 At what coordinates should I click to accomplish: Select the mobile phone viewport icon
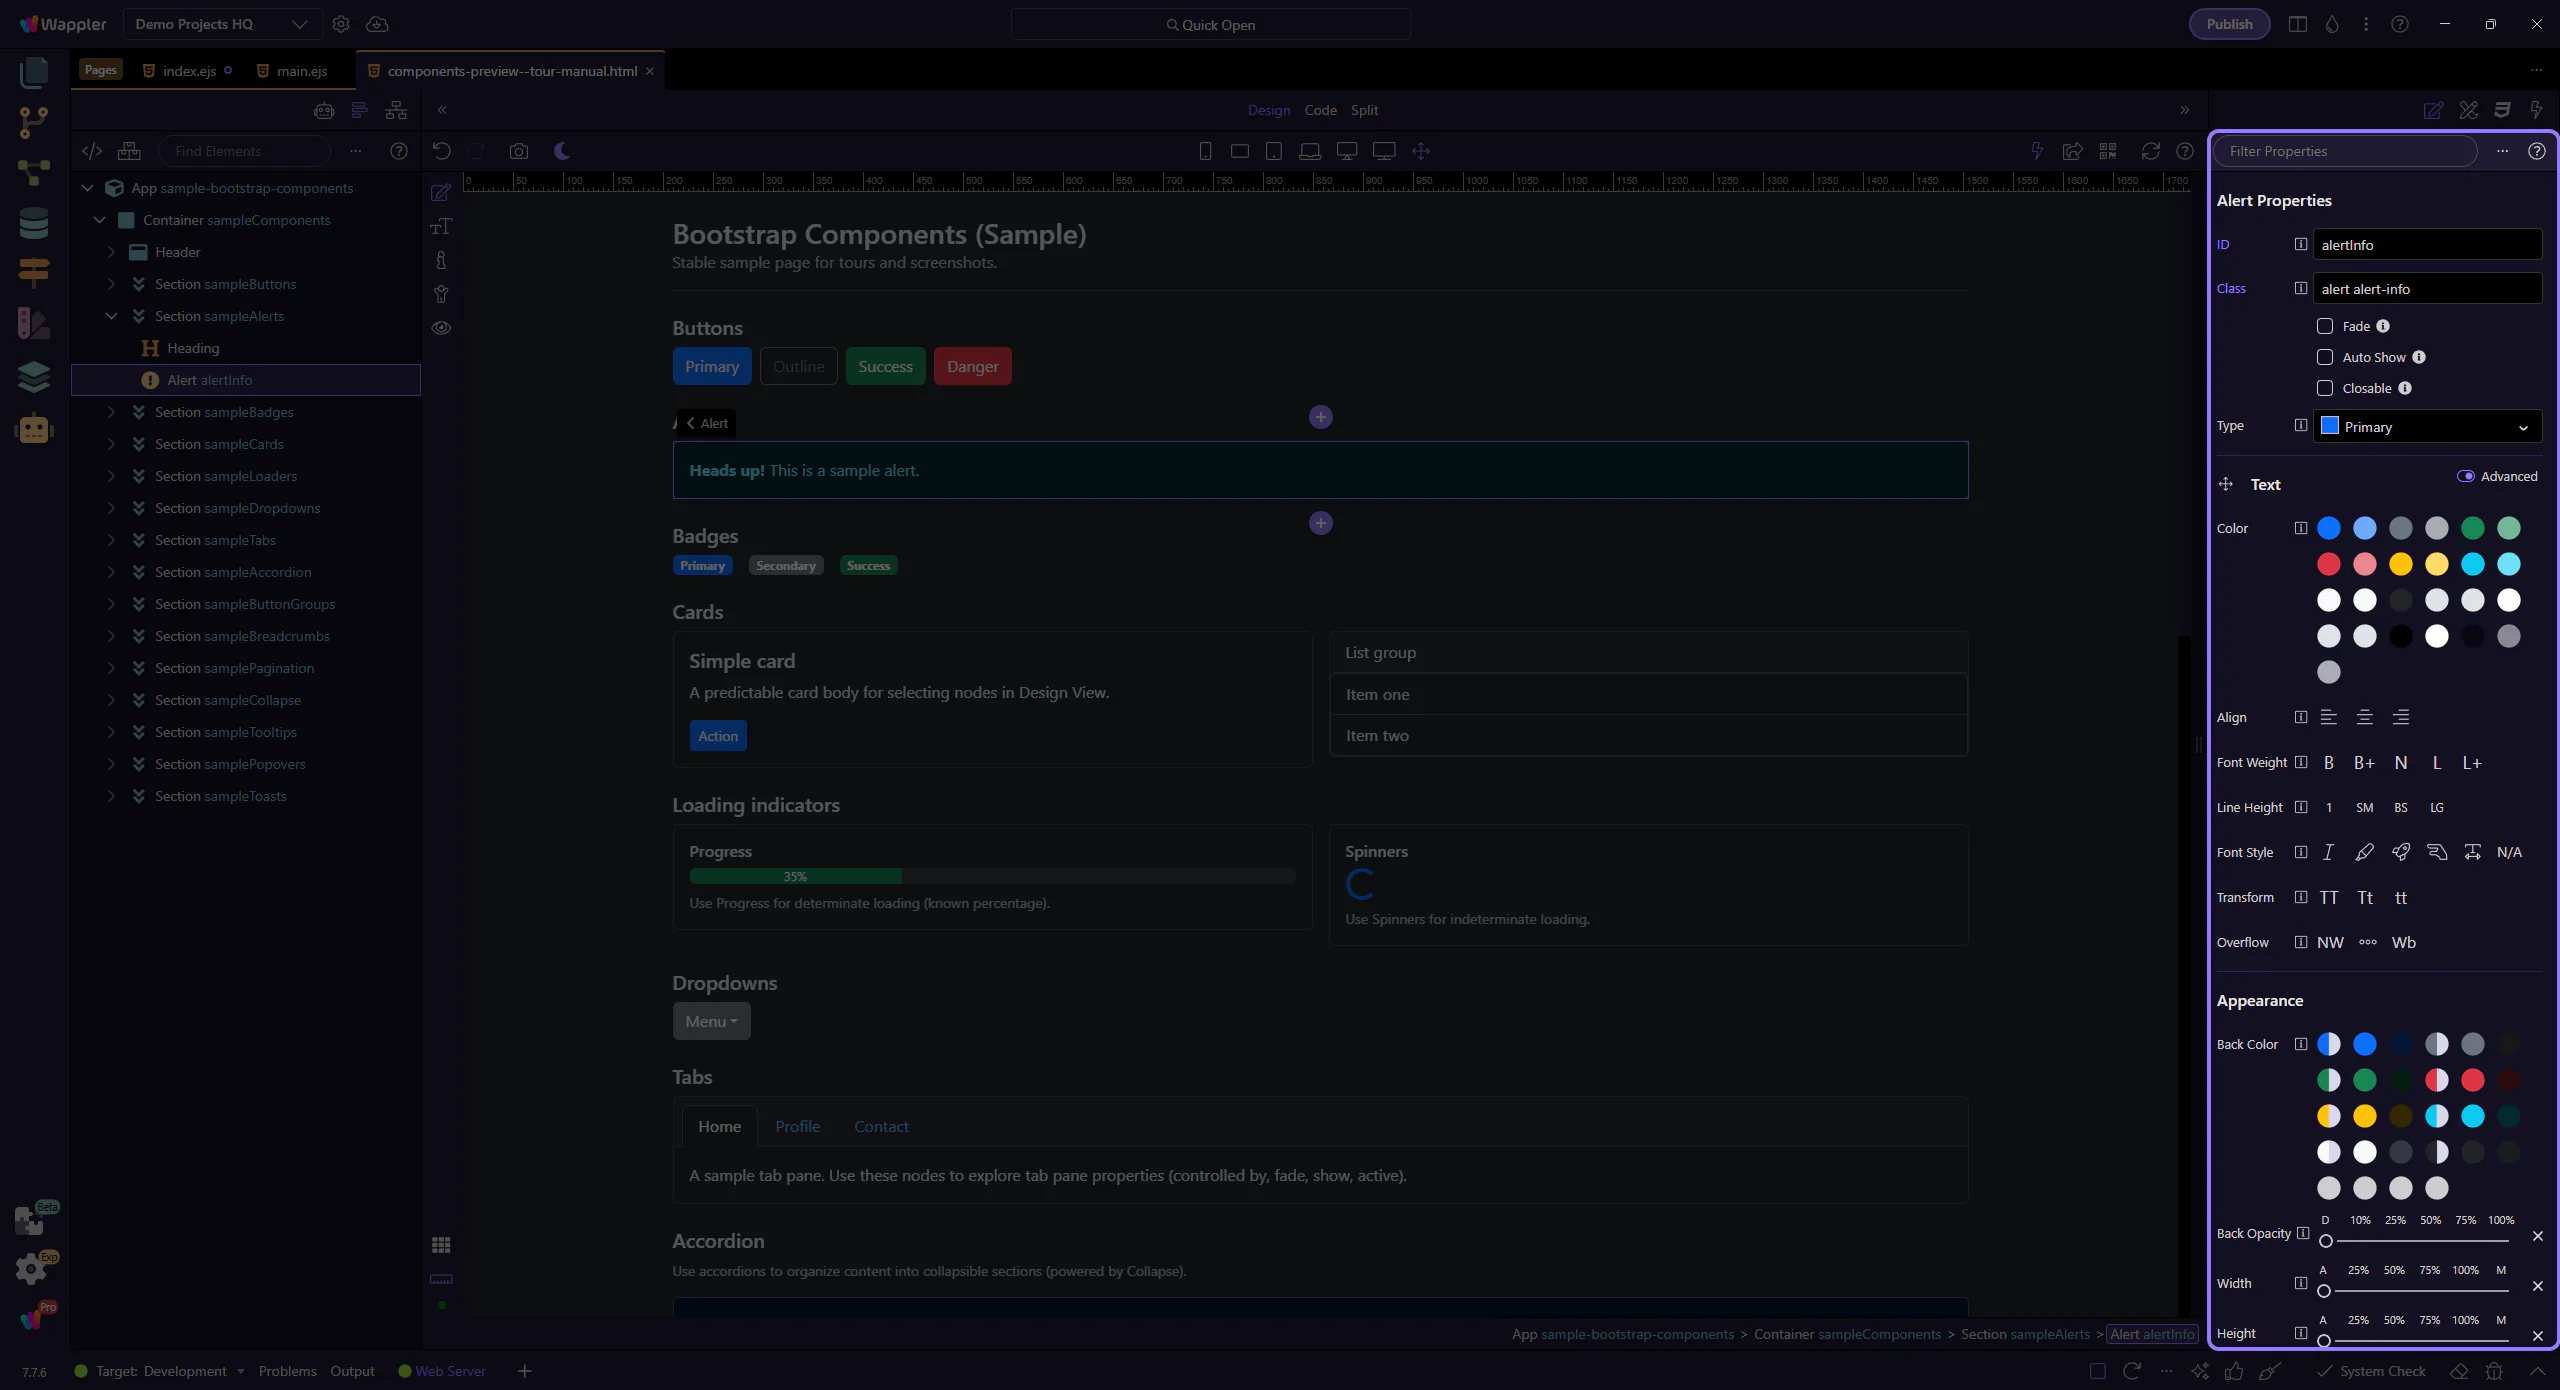pos(1205,151)
